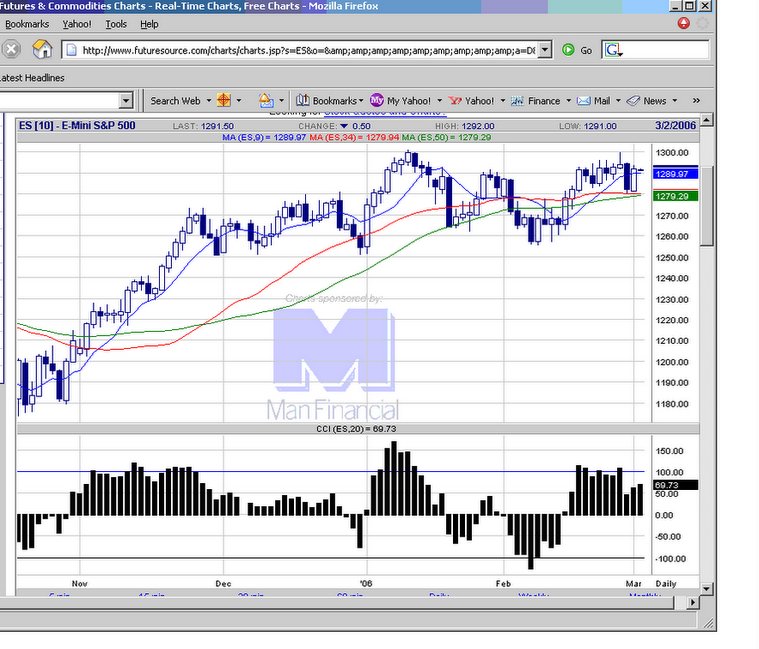Image resolution: width=759 pixels, height=649 pixels.
Task: Click the green Go arrow icon
Action: [568, 50]
